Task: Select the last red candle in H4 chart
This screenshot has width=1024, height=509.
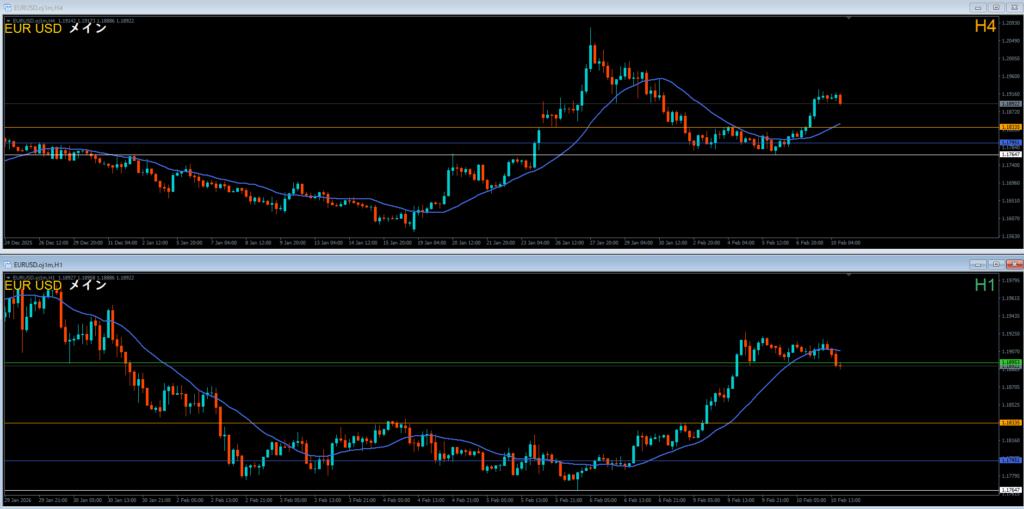Action: click(x=840, y=99)
